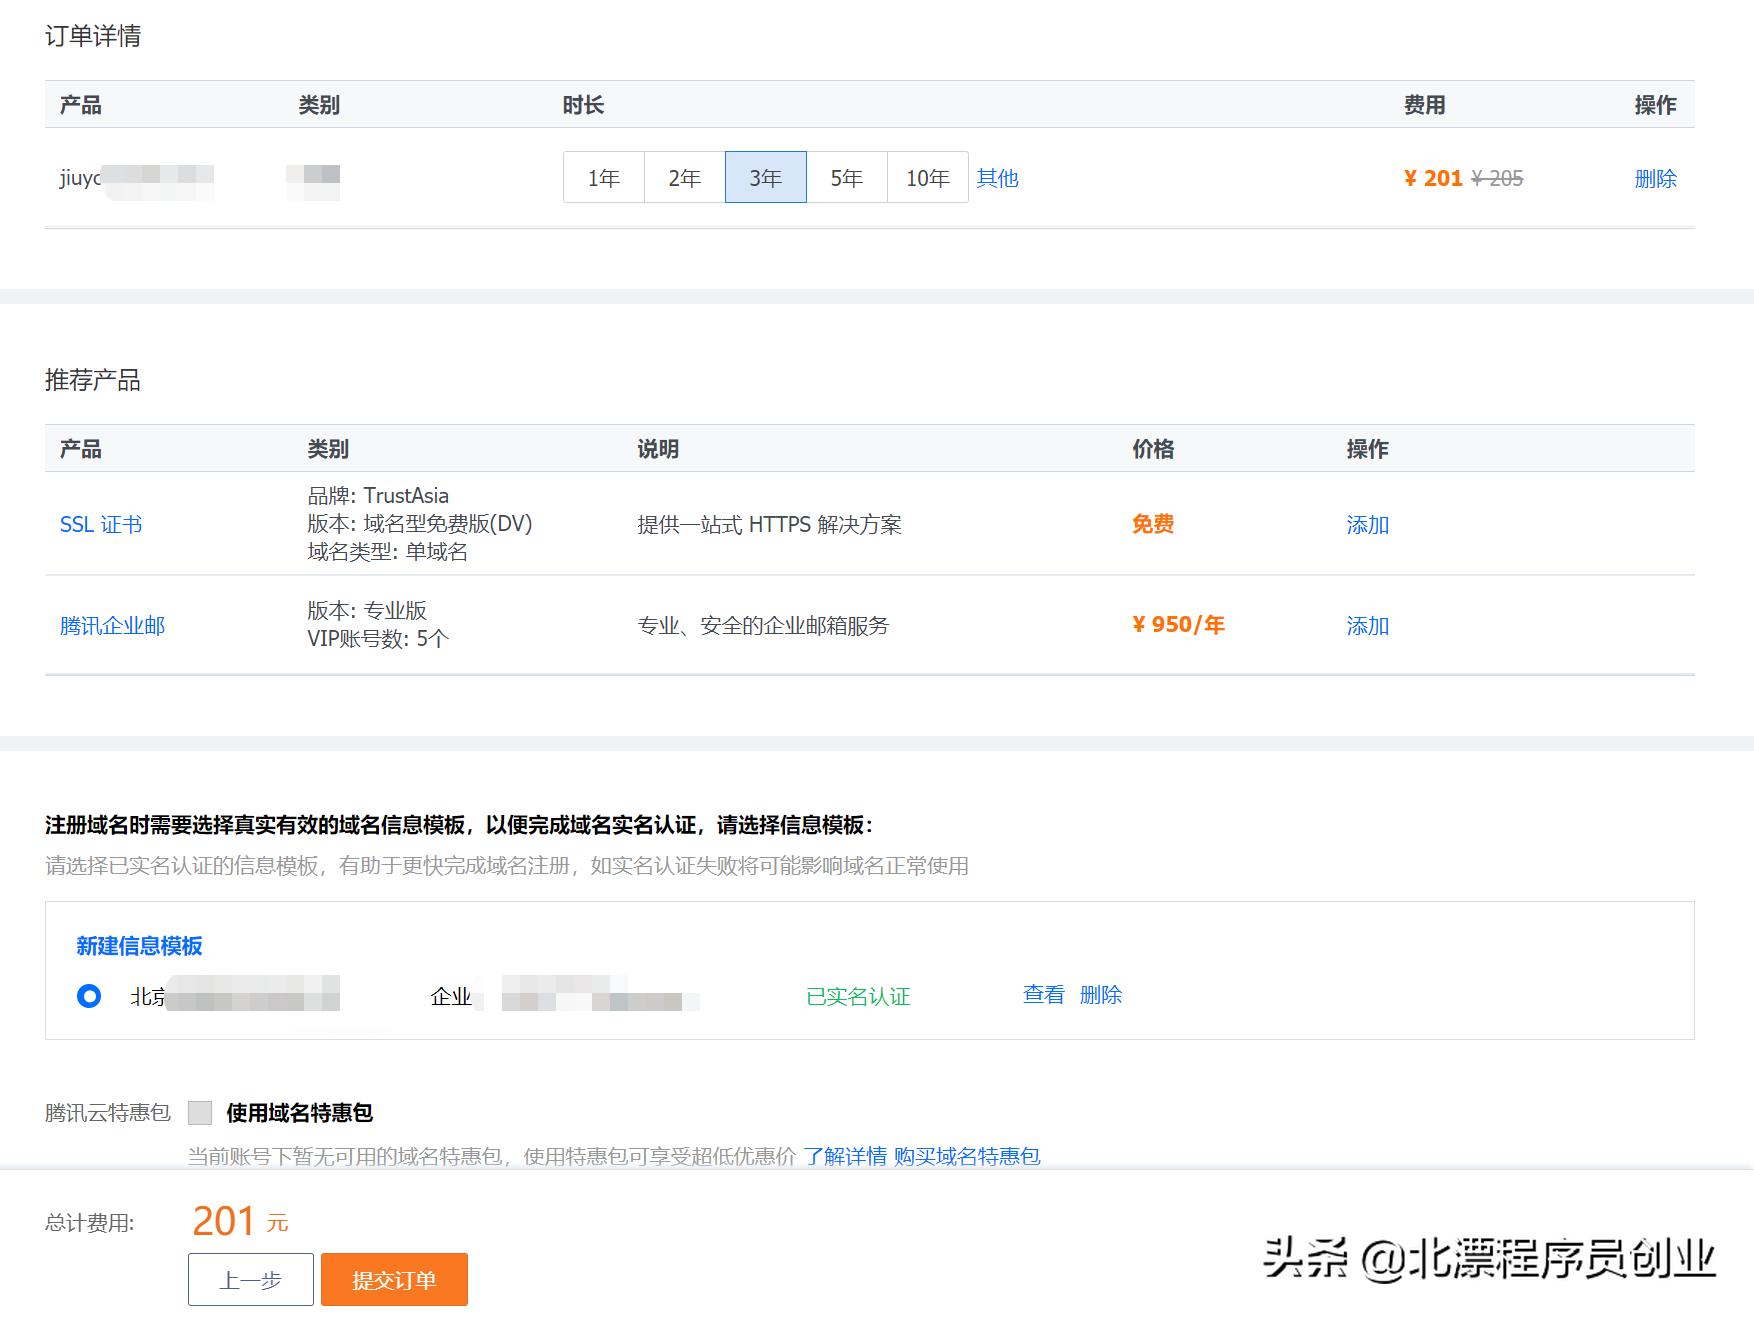Viewport: 1754px width, 1318px height.
Task: Click 上一步 to go back
Action: pyautogui.click(x=249, y=1279)
